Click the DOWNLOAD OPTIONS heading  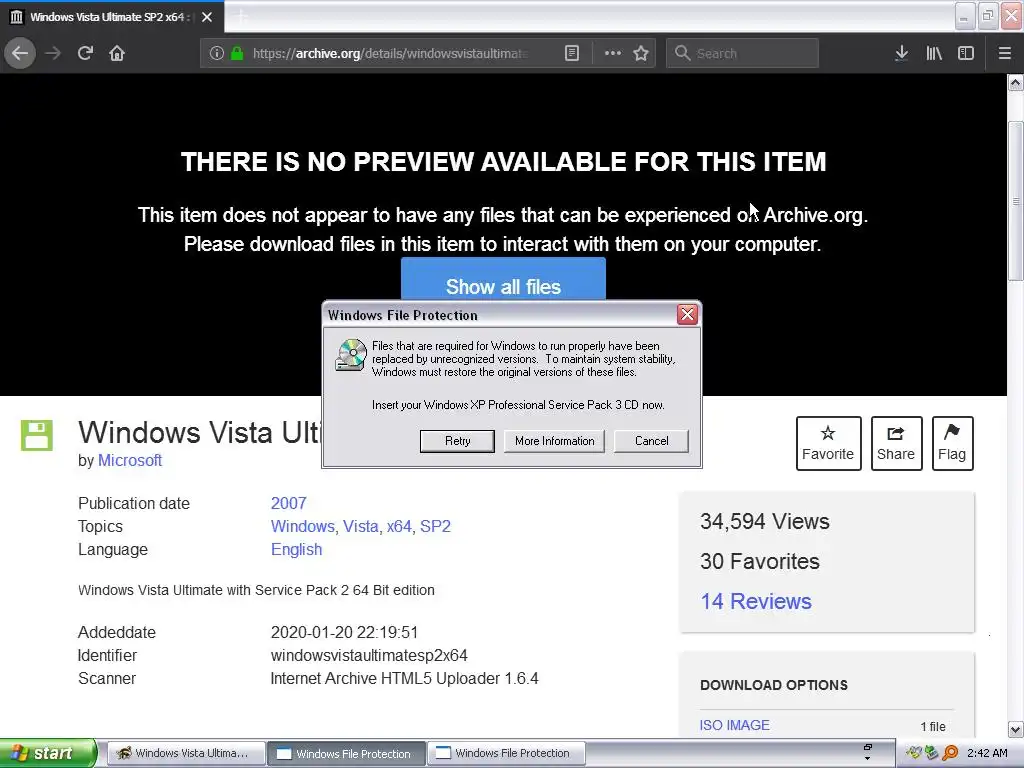click(x=774, y=685)
